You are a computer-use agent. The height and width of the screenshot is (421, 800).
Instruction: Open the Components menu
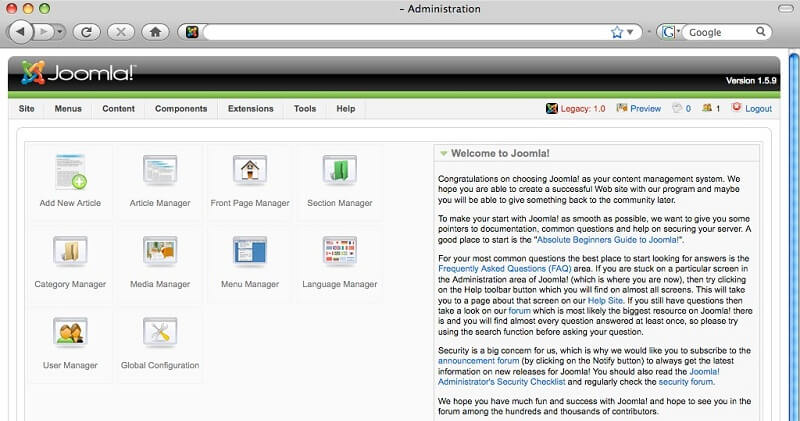tap(181, 109)
